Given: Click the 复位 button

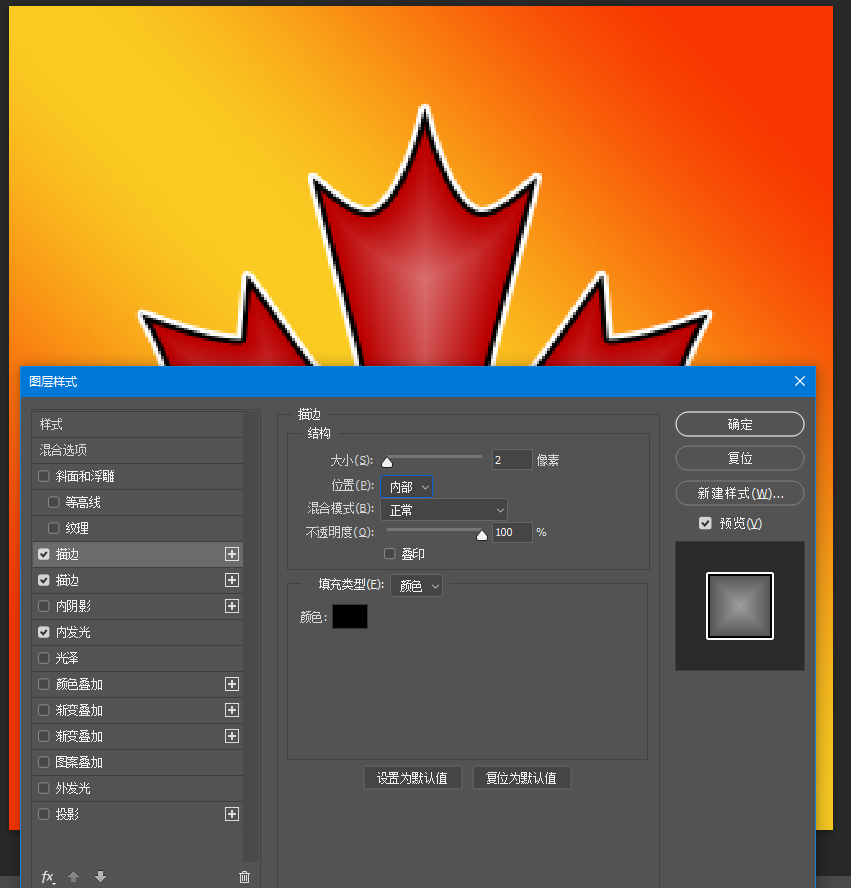Looking at the screenshot, I should 739,458.
